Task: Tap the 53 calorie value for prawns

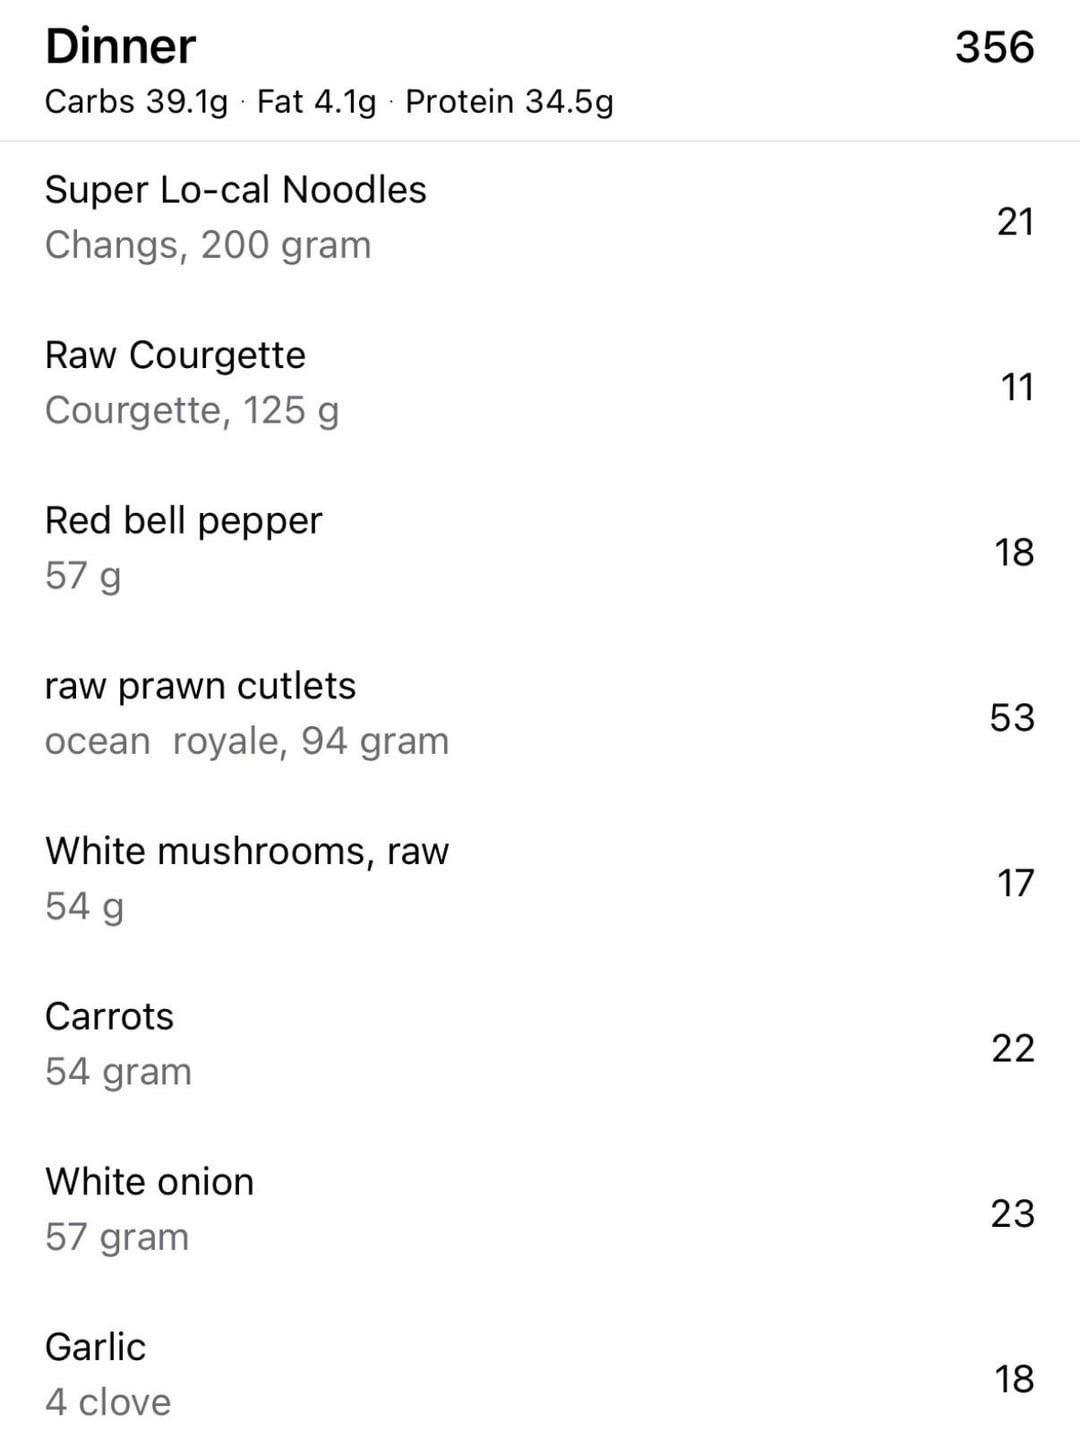Action: [1011, 717]
